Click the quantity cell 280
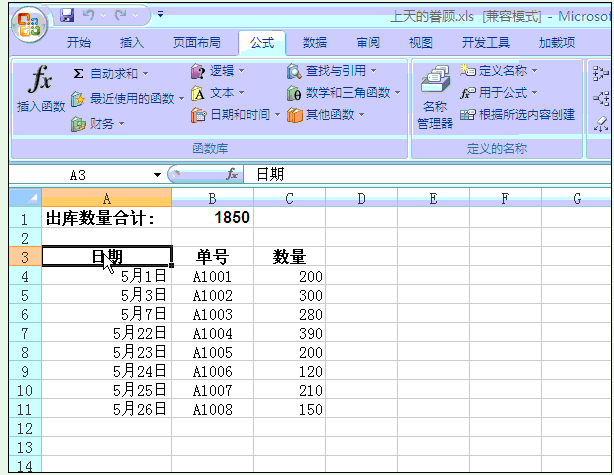The width and height of the screenshot is (614, 475). pyautogui.click(x=289, y=314)
